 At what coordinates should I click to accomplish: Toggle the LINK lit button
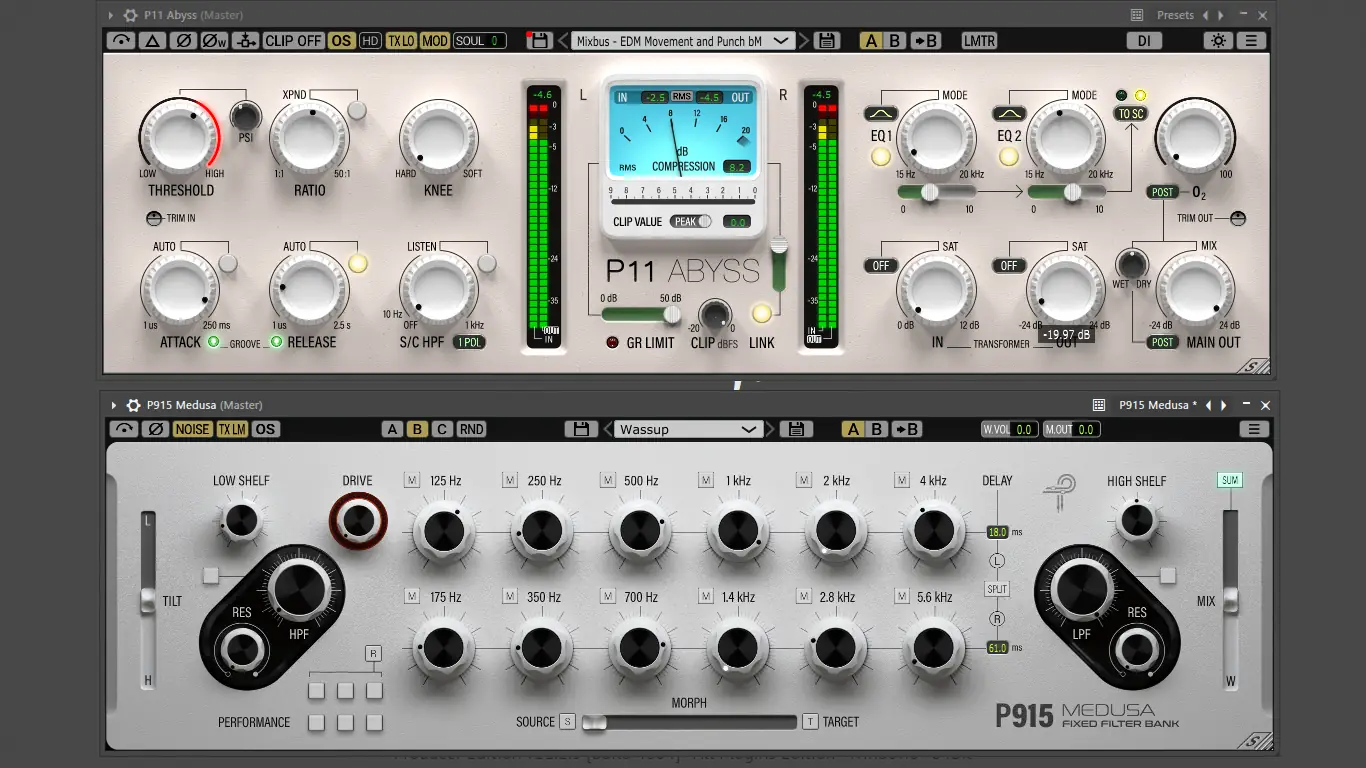pos(762,313)
